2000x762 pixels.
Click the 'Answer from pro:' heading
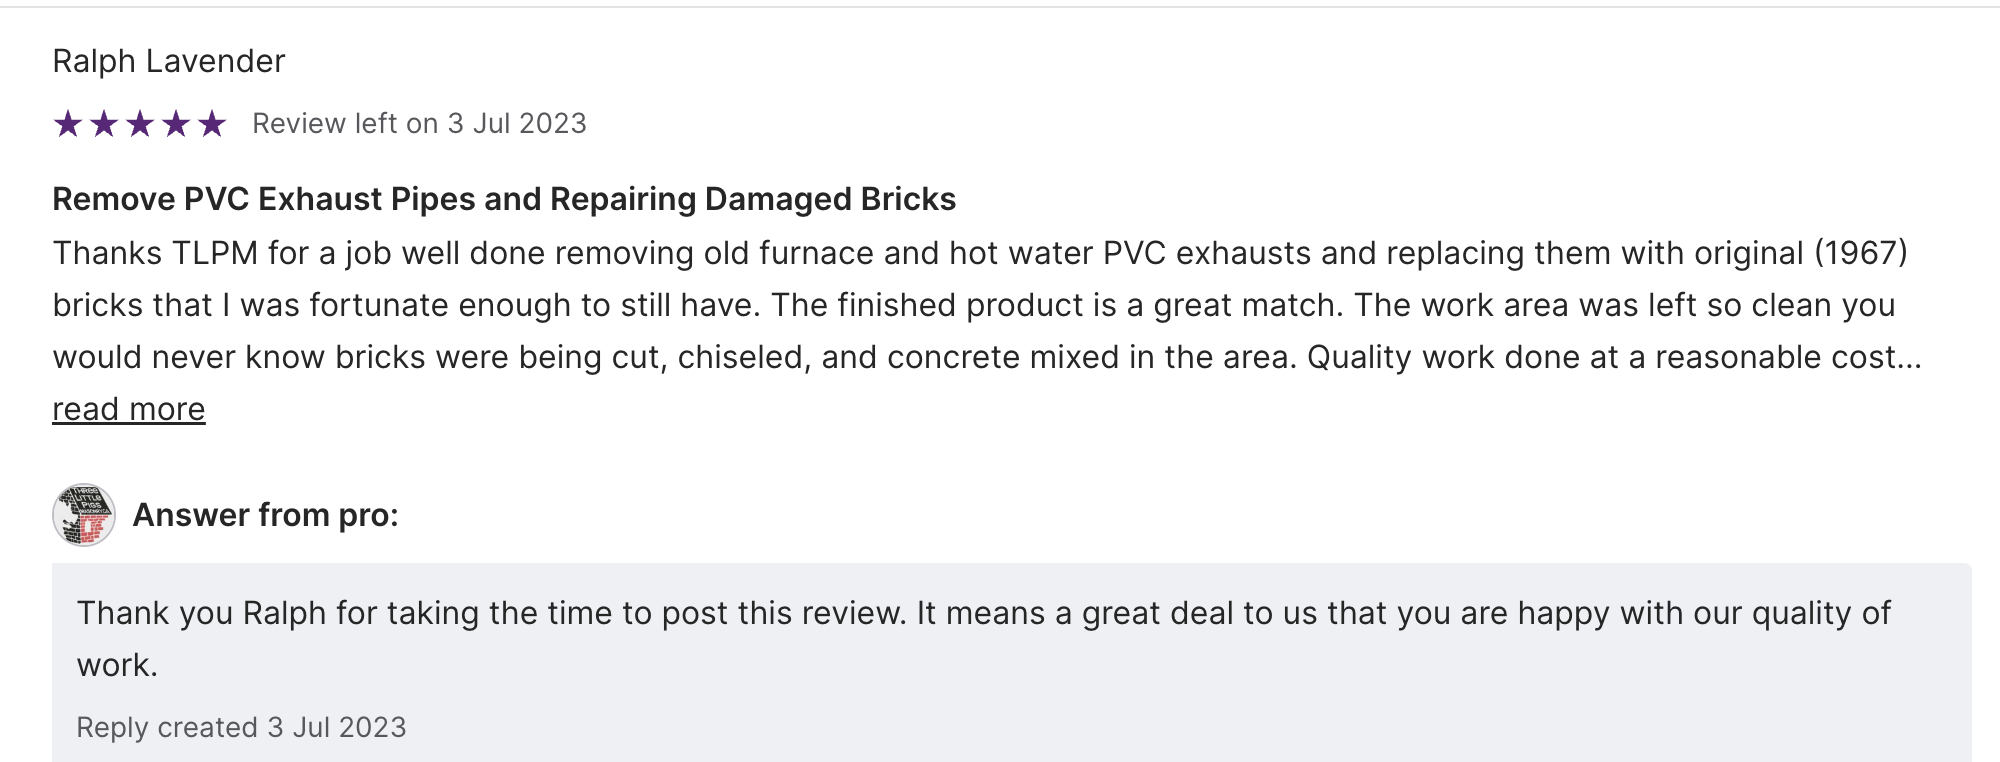[x=265, y=515]
